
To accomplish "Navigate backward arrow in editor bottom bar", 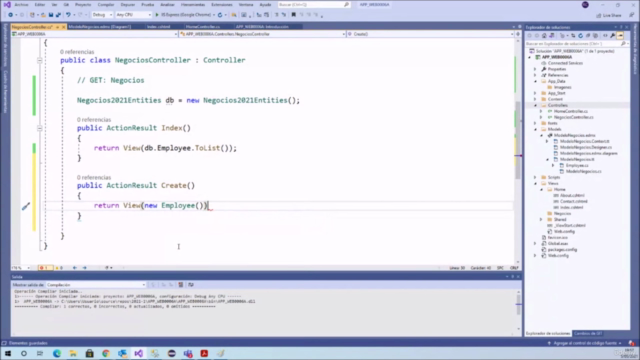I will click(75, 268).
